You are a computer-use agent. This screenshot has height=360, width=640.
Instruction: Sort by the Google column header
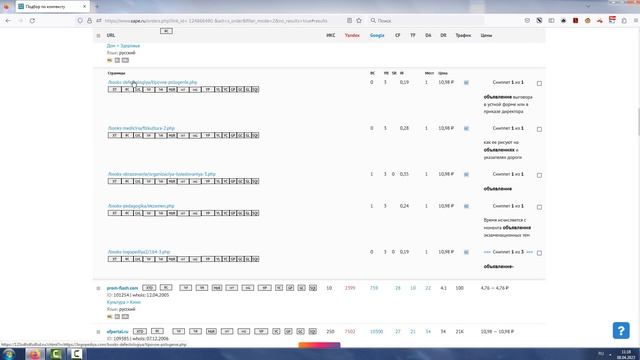coord(377,36)
